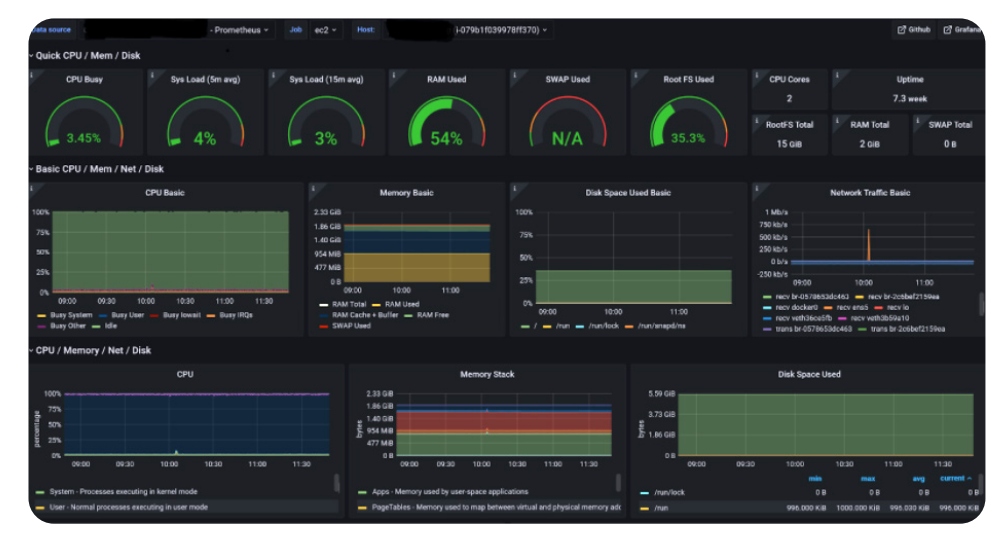Open info icon on CPU Cores panel
This screenshot has height=542, width=1008.
pos(757,75)
